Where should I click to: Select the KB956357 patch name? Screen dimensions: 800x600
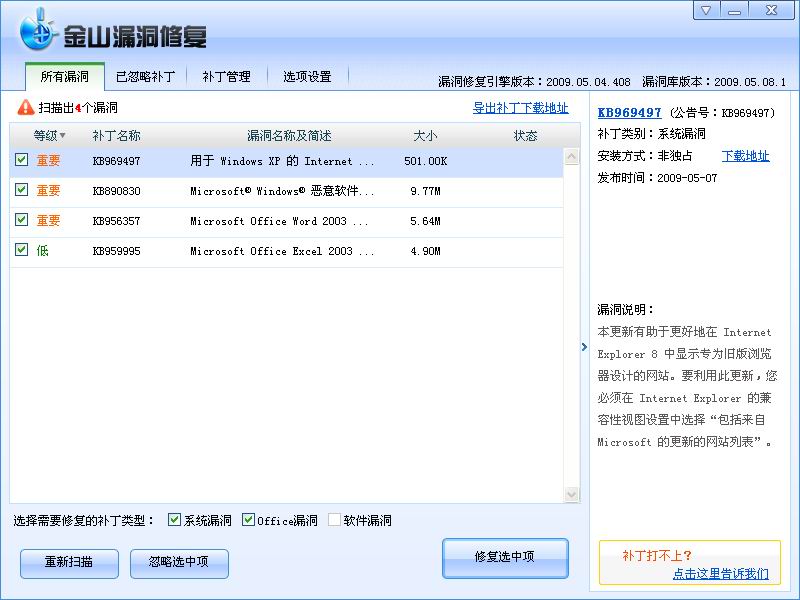pos(116,221)
